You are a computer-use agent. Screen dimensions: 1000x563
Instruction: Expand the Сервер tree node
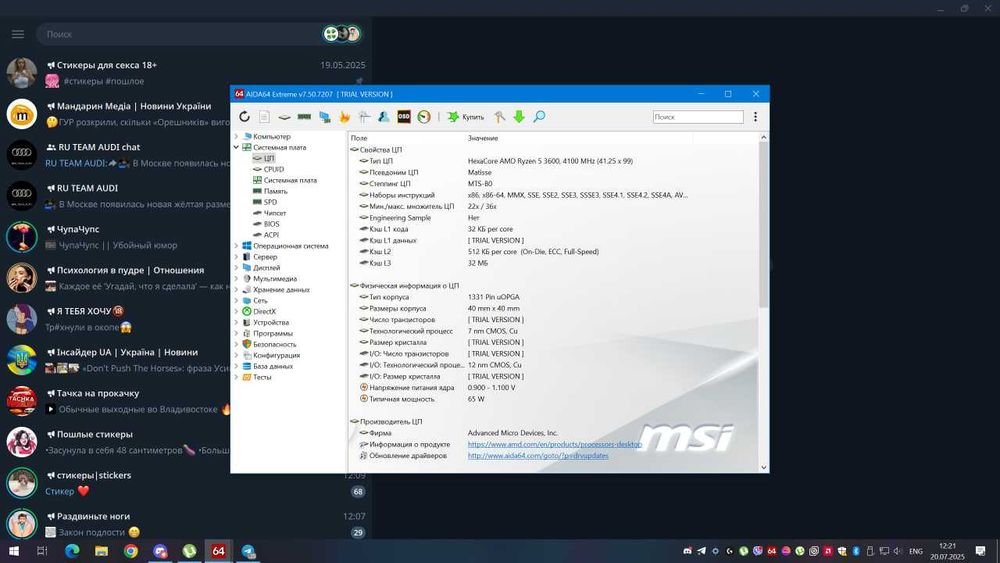236,256
